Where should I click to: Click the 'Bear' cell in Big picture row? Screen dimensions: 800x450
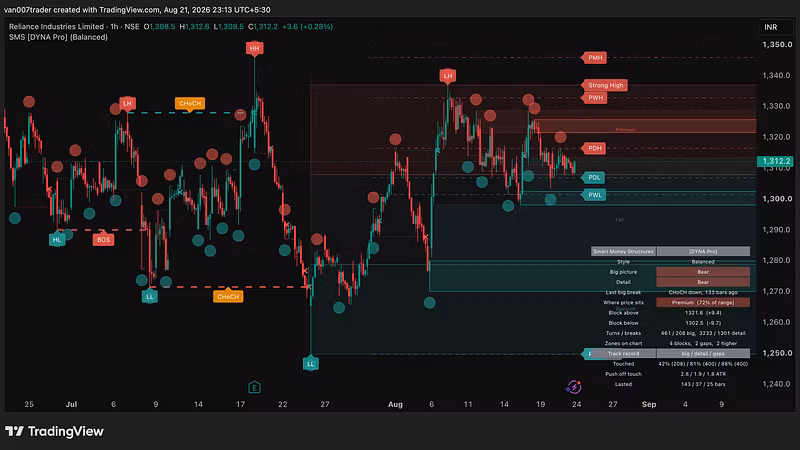703,272
